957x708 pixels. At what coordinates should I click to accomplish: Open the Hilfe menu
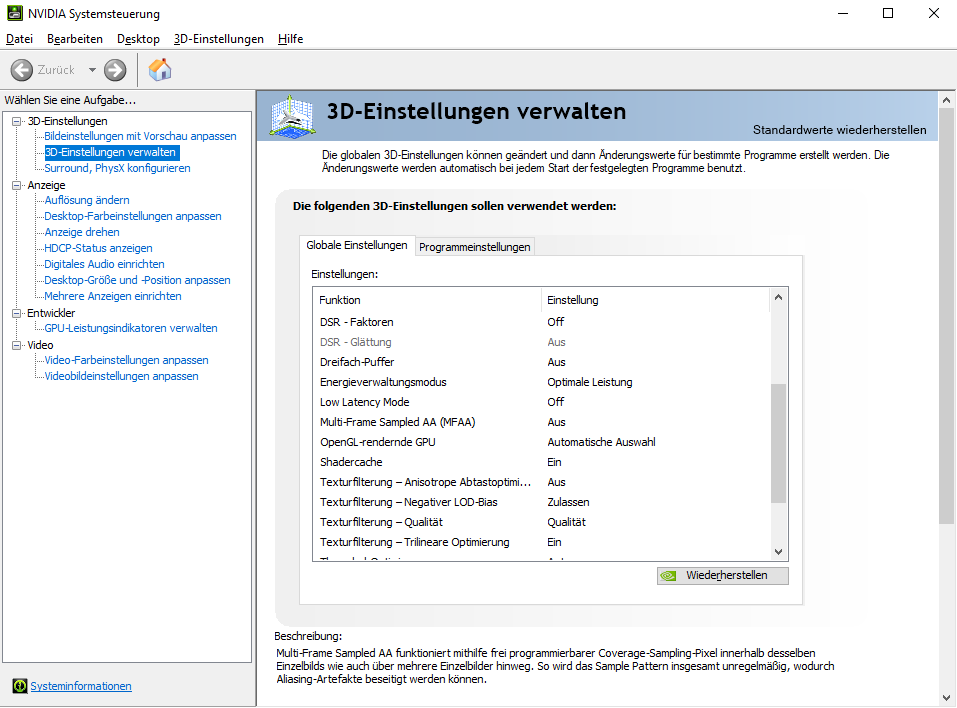pyautogui.click(x=291, y=39)
